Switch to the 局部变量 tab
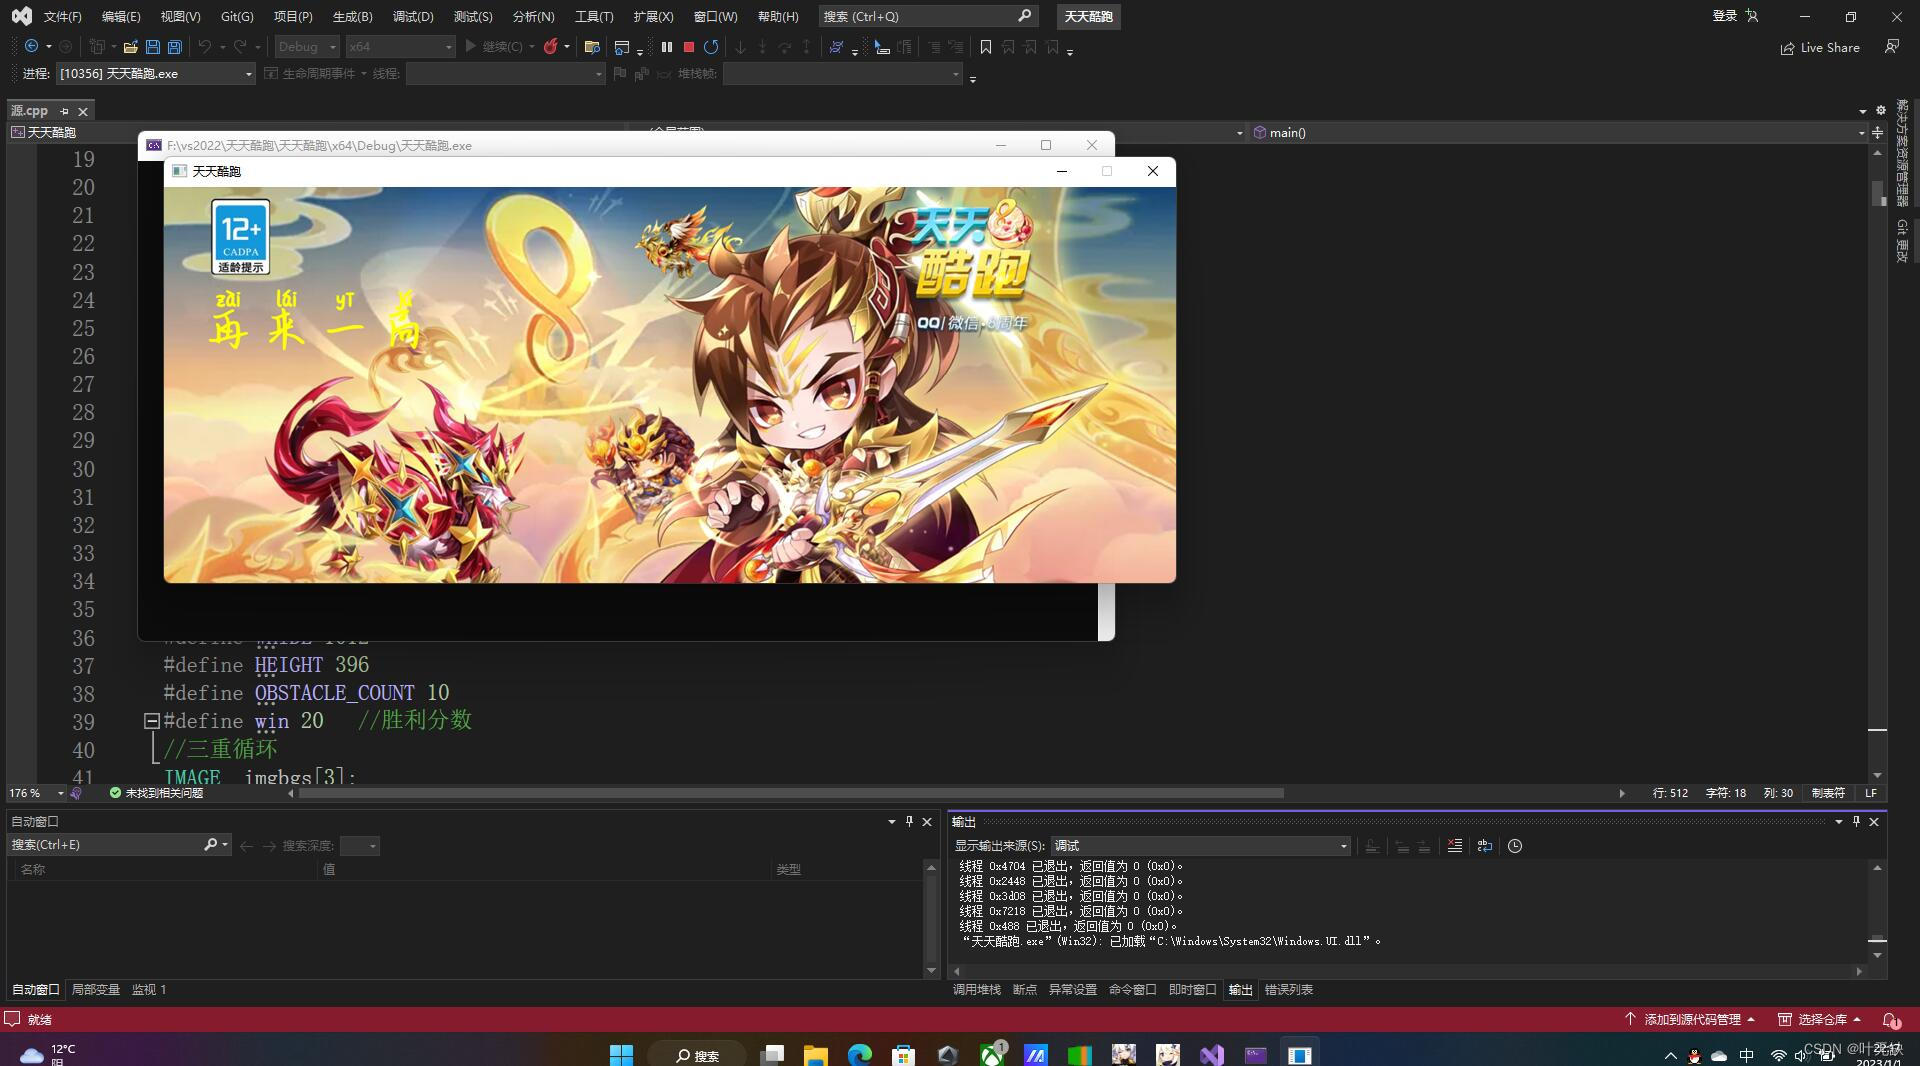The width and height of the screenshot is (1920, 1066). [x=95, y=990]
